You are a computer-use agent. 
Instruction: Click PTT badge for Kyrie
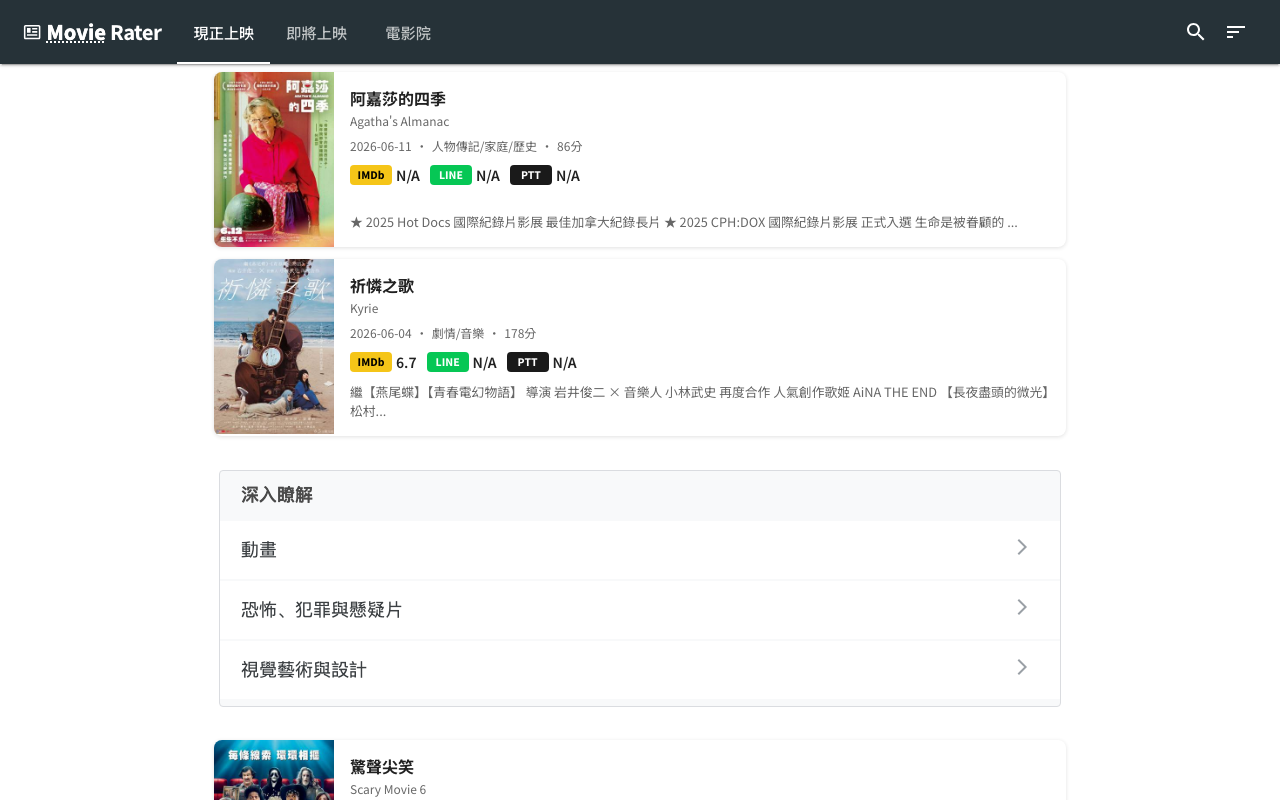[528, 362]
